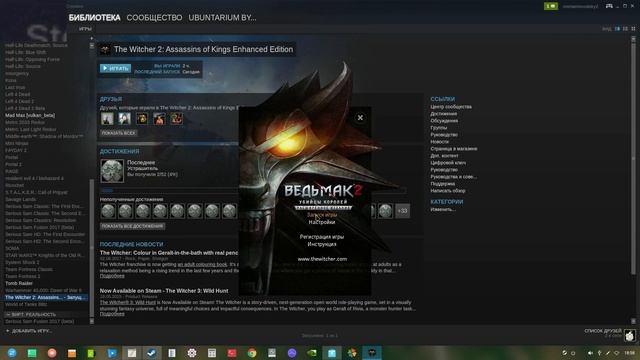Click Запуск игры in the launcher
The height and width of the screenshot is (360, 640).
coord(322,214)
